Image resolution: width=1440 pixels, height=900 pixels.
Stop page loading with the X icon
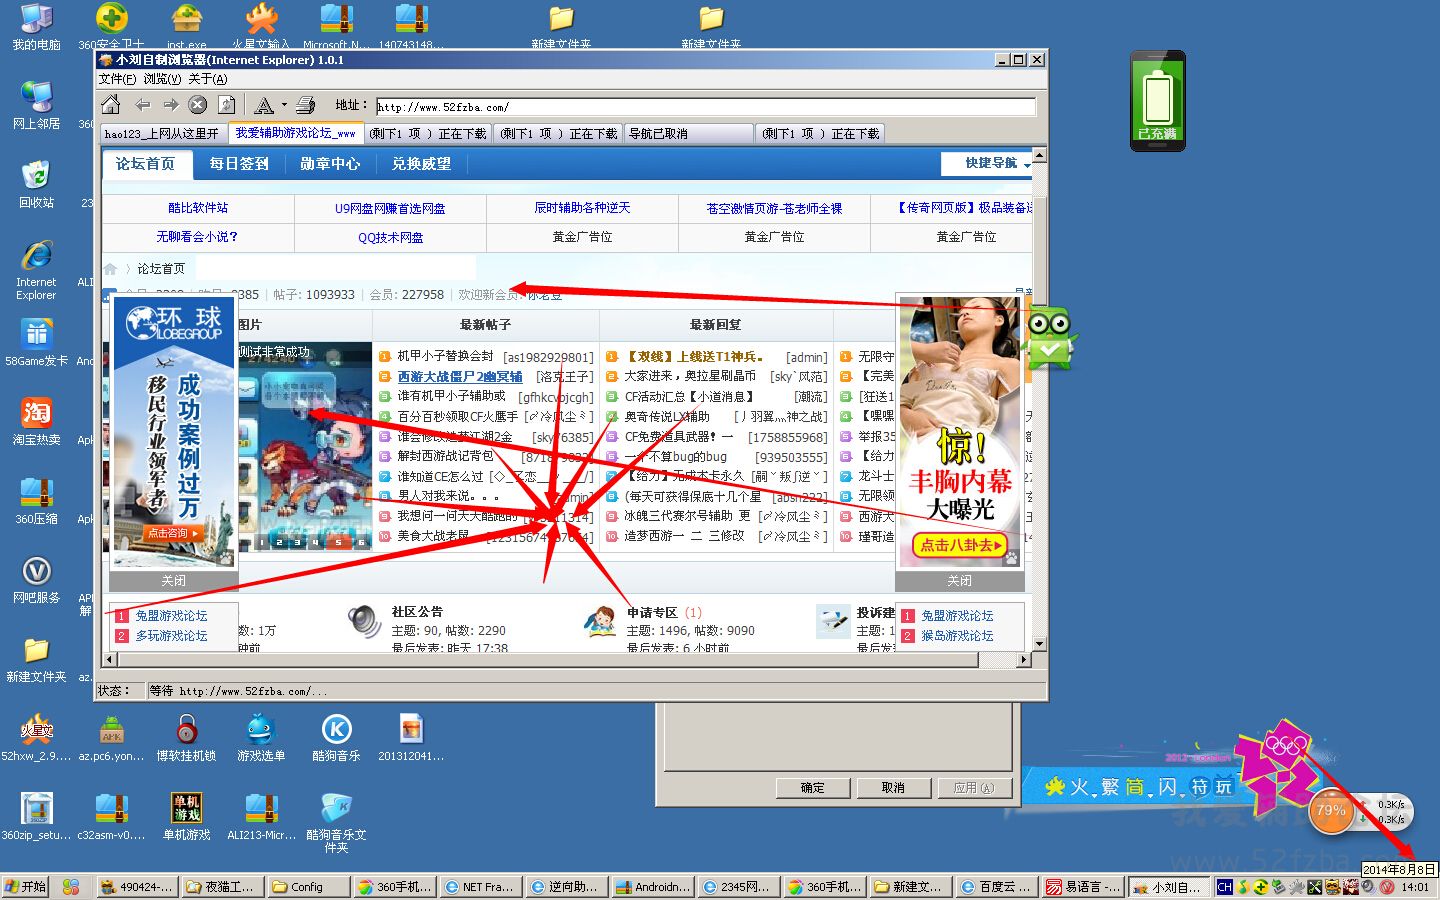(x=198, y=105)
